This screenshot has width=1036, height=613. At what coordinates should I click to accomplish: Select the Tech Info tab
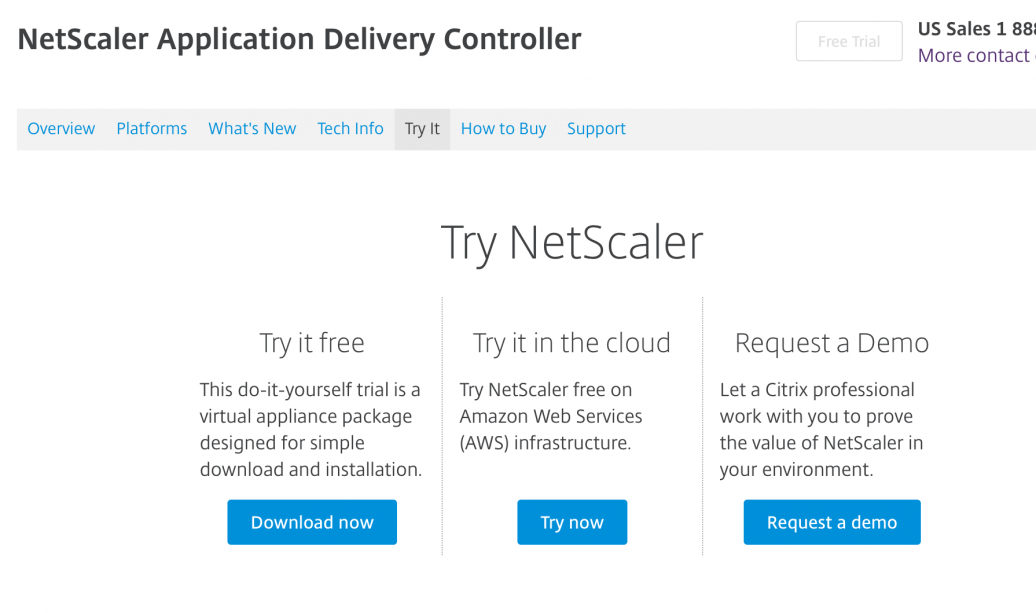pyautogui.click(x=350, y=129)
